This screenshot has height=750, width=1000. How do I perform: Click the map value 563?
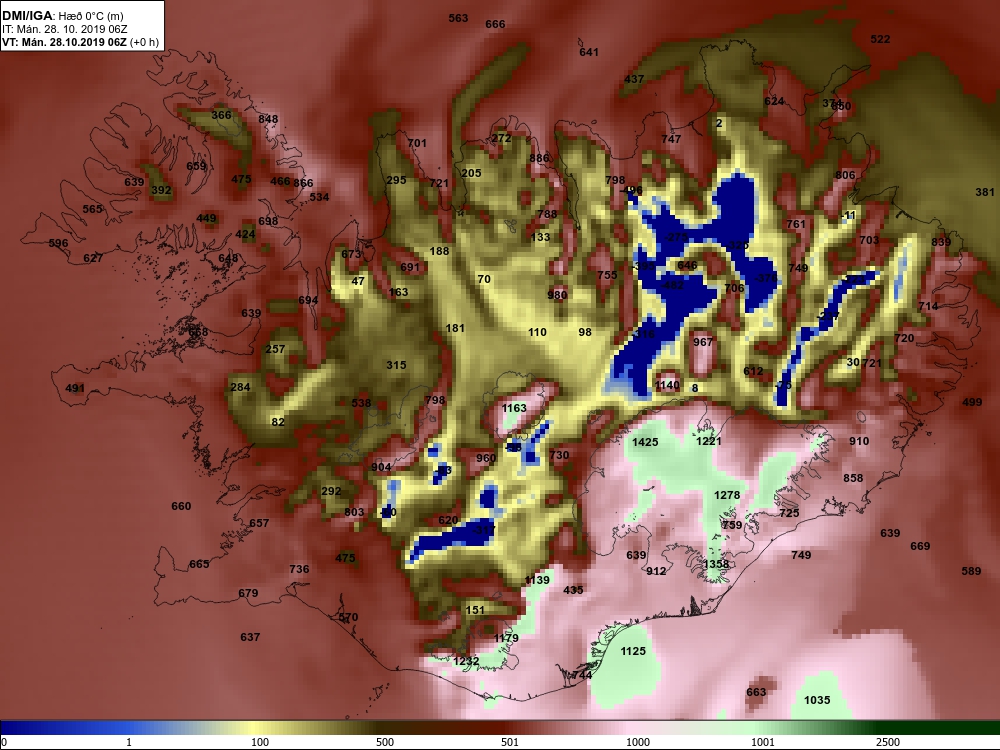(458, 18)
